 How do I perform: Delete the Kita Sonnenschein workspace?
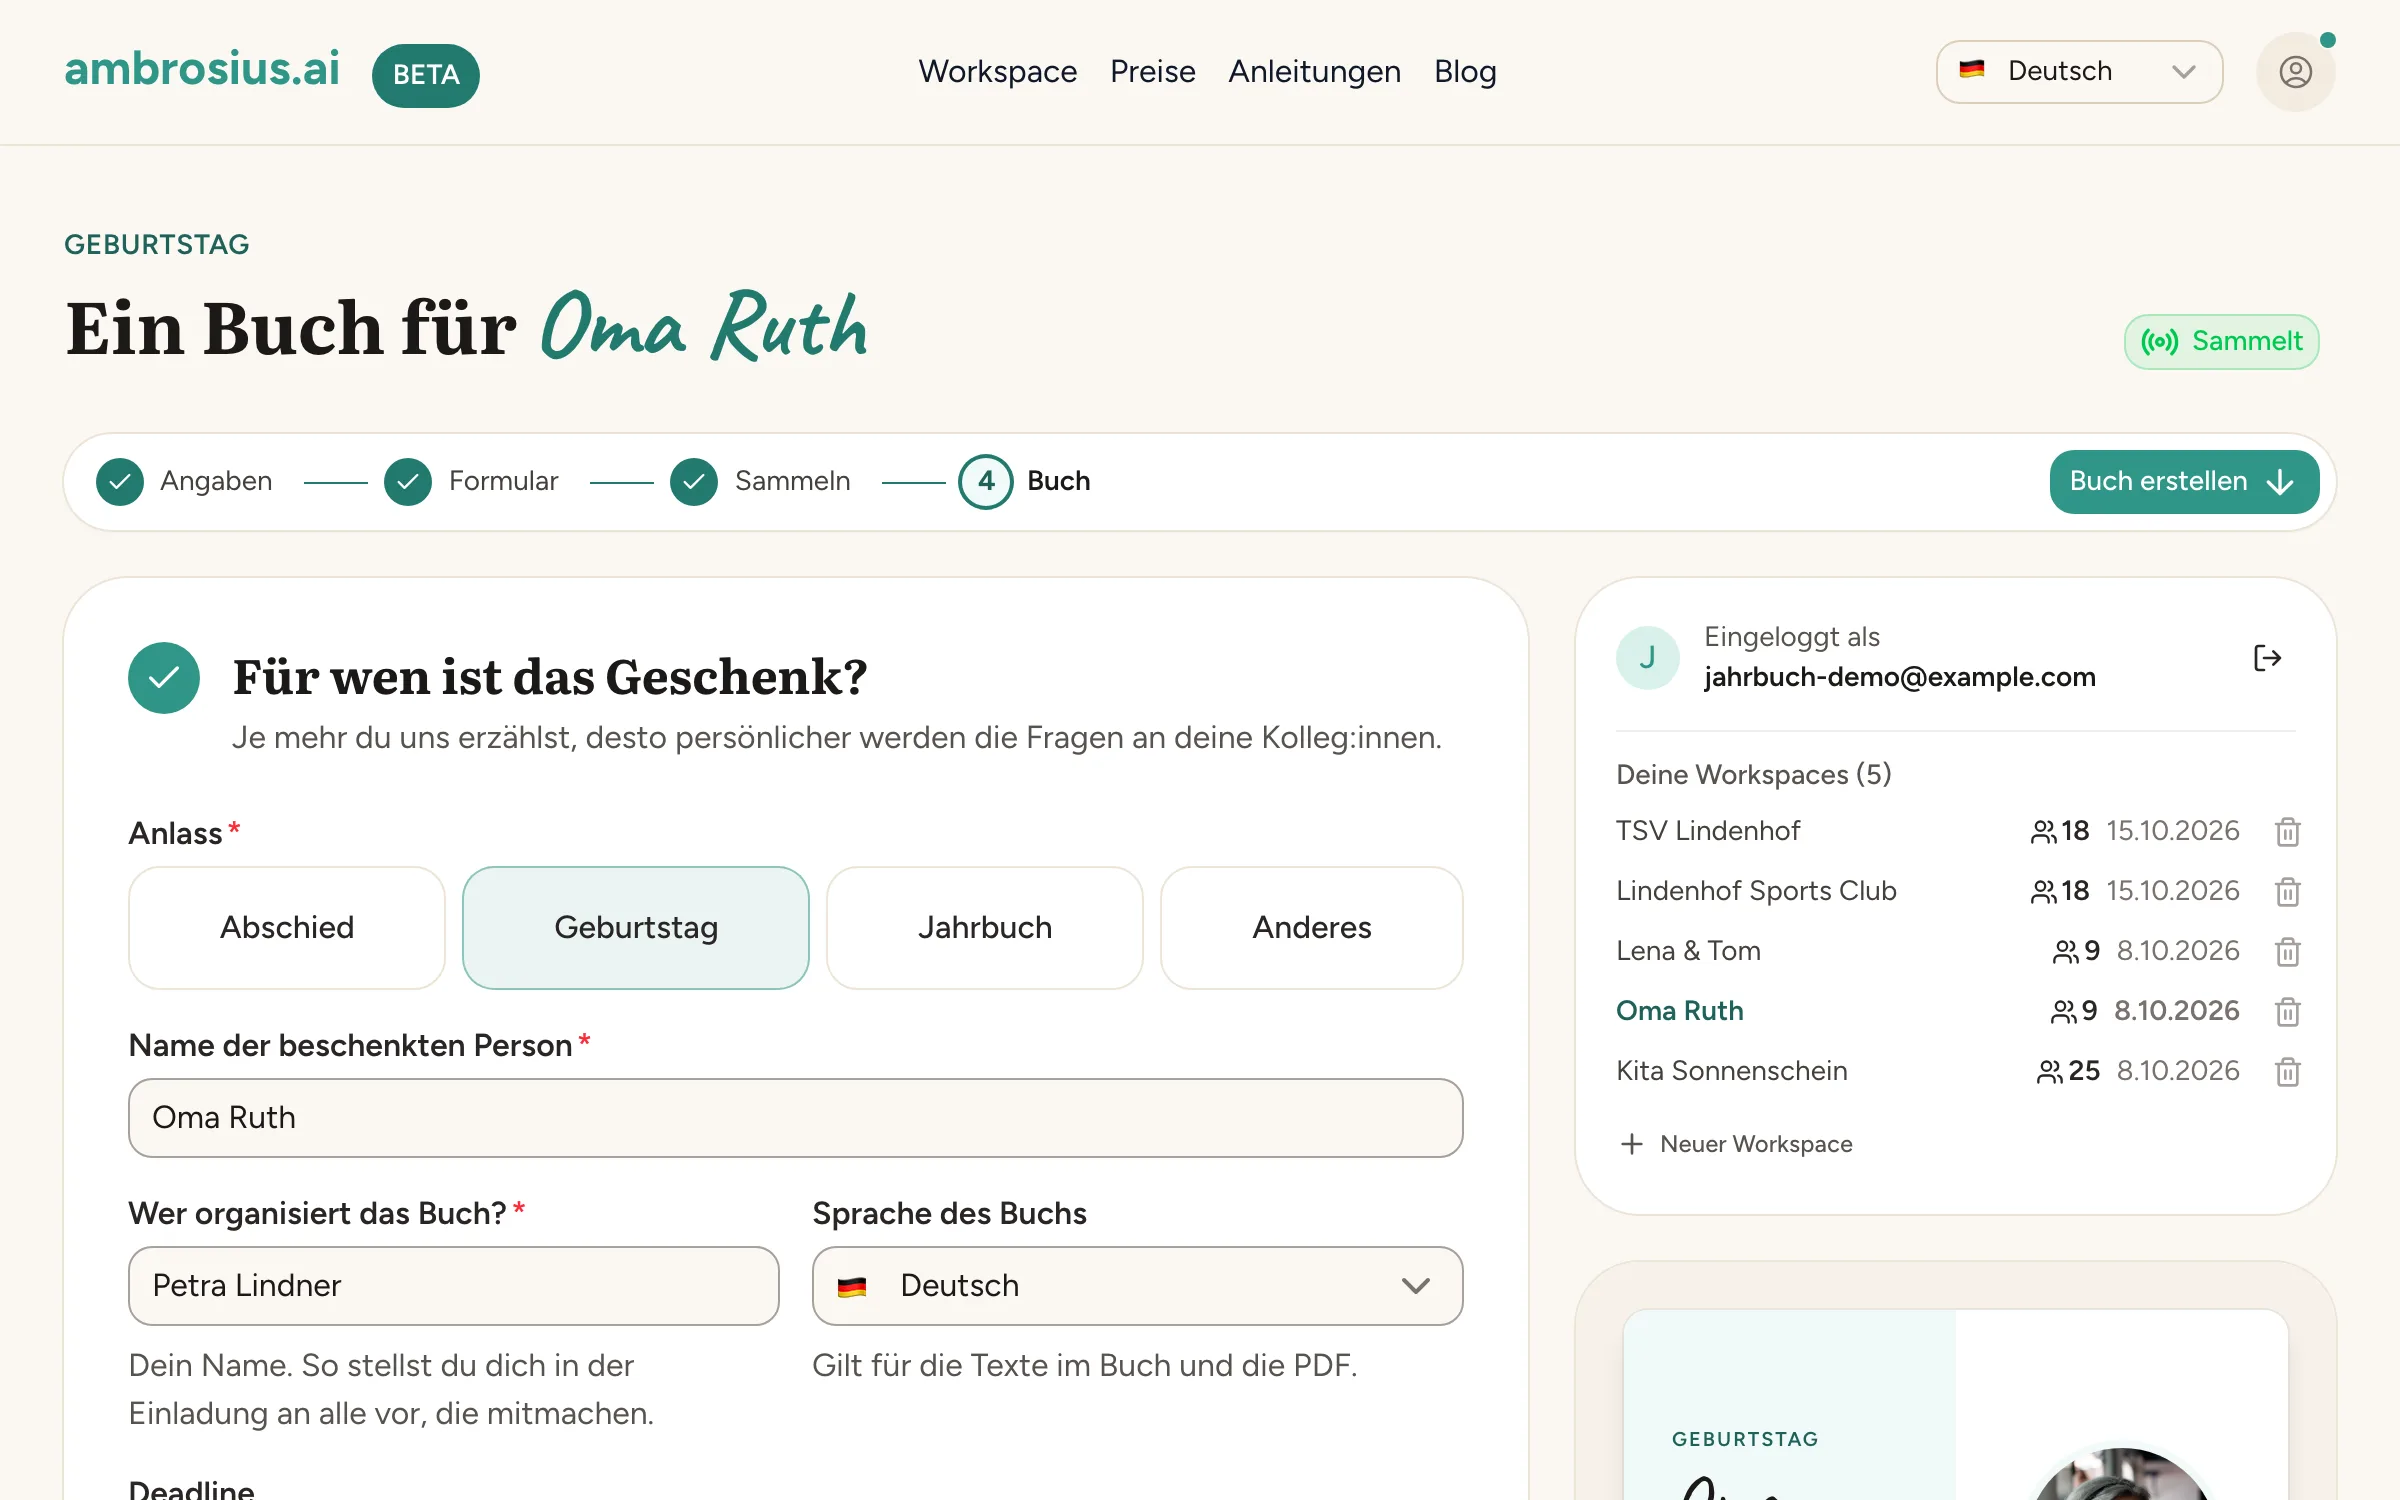[2287, 1072]
